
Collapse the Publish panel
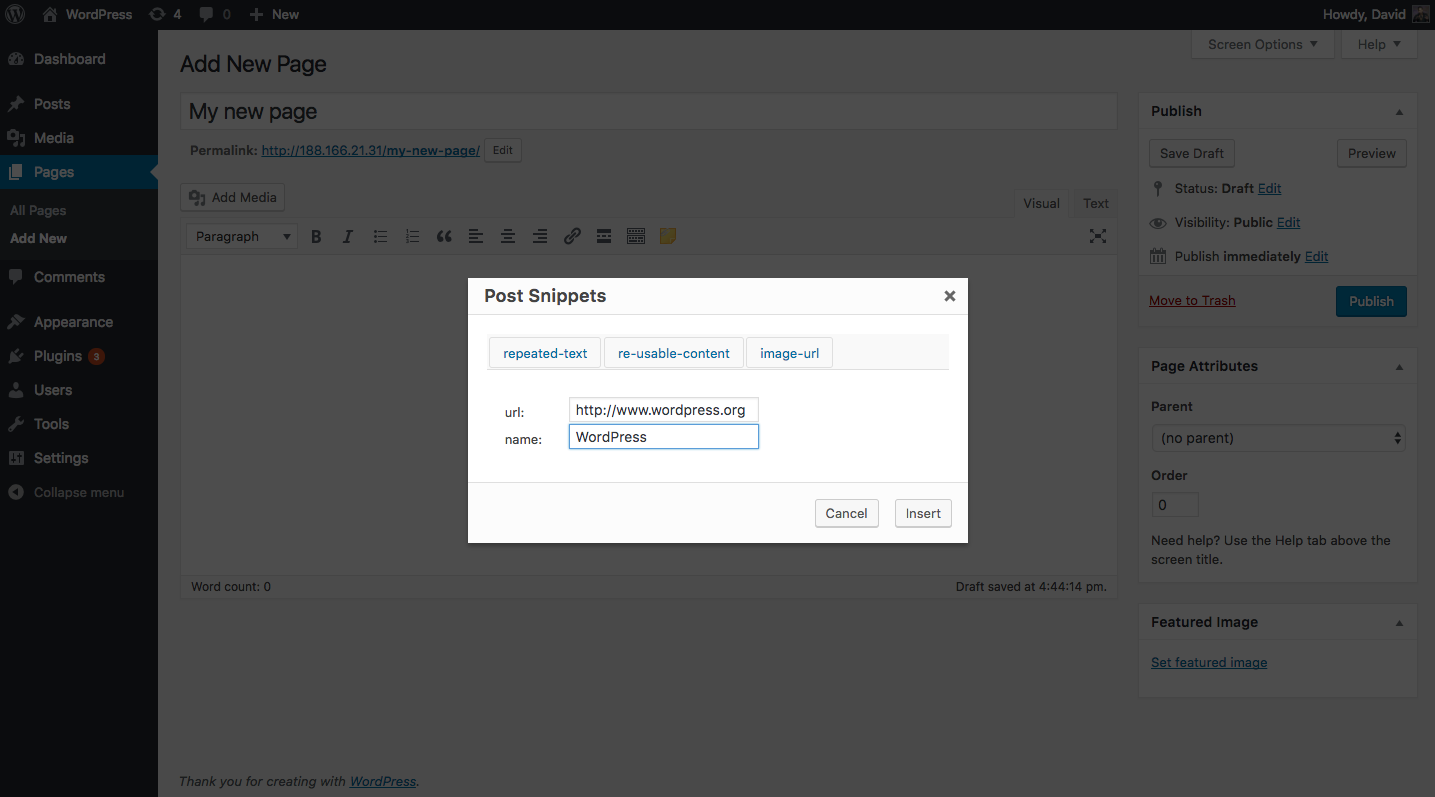pyautogui.click(x=1399, y=111)
